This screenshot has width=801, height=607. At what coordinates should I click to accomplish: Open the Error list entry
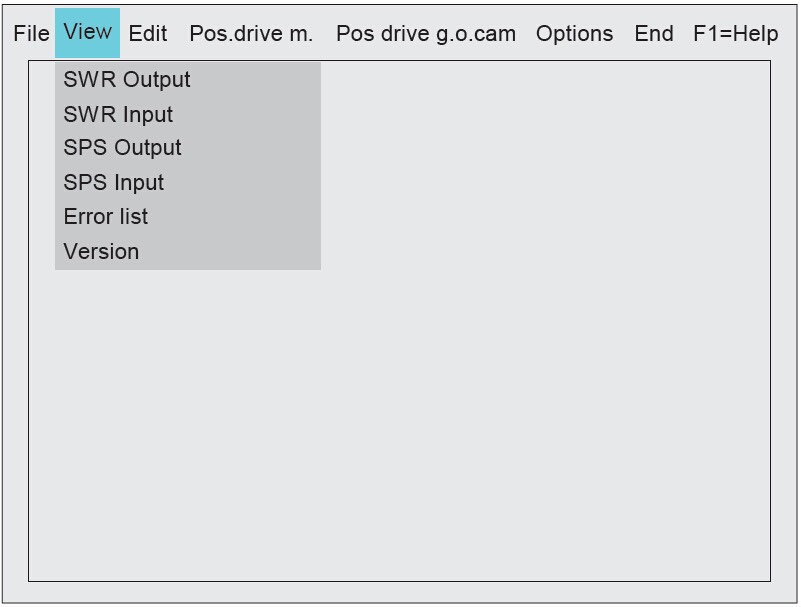187,217
